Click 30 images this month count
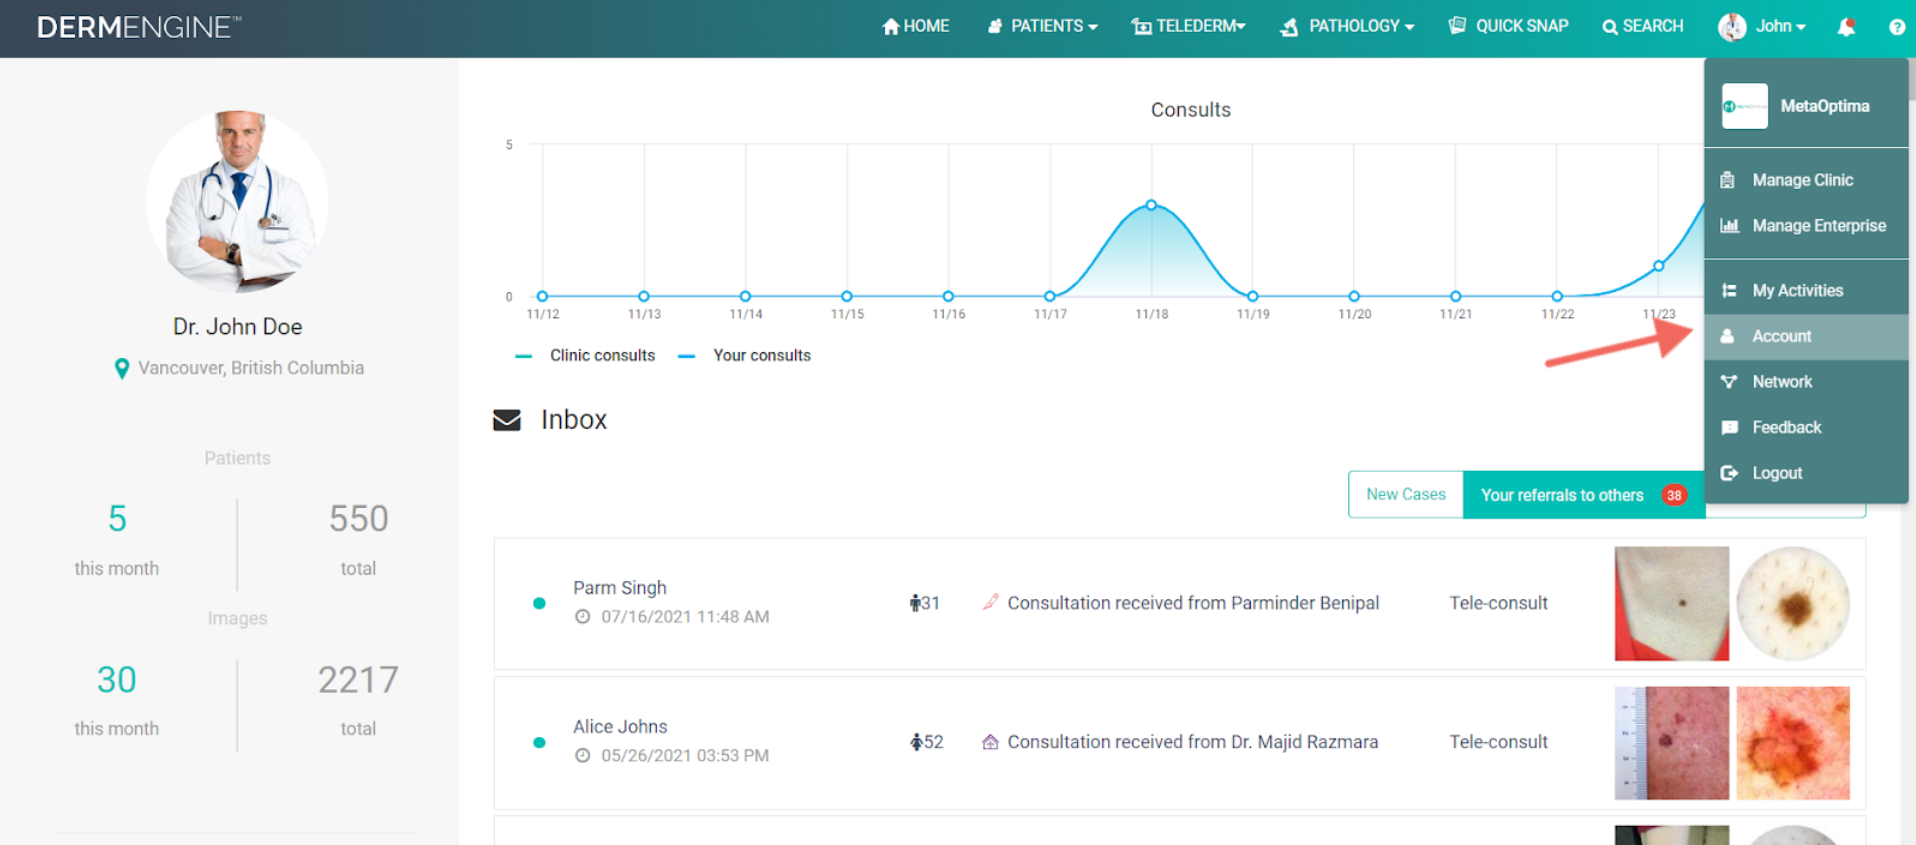The height and width of the screenshot is (845, 1916). 116,680
